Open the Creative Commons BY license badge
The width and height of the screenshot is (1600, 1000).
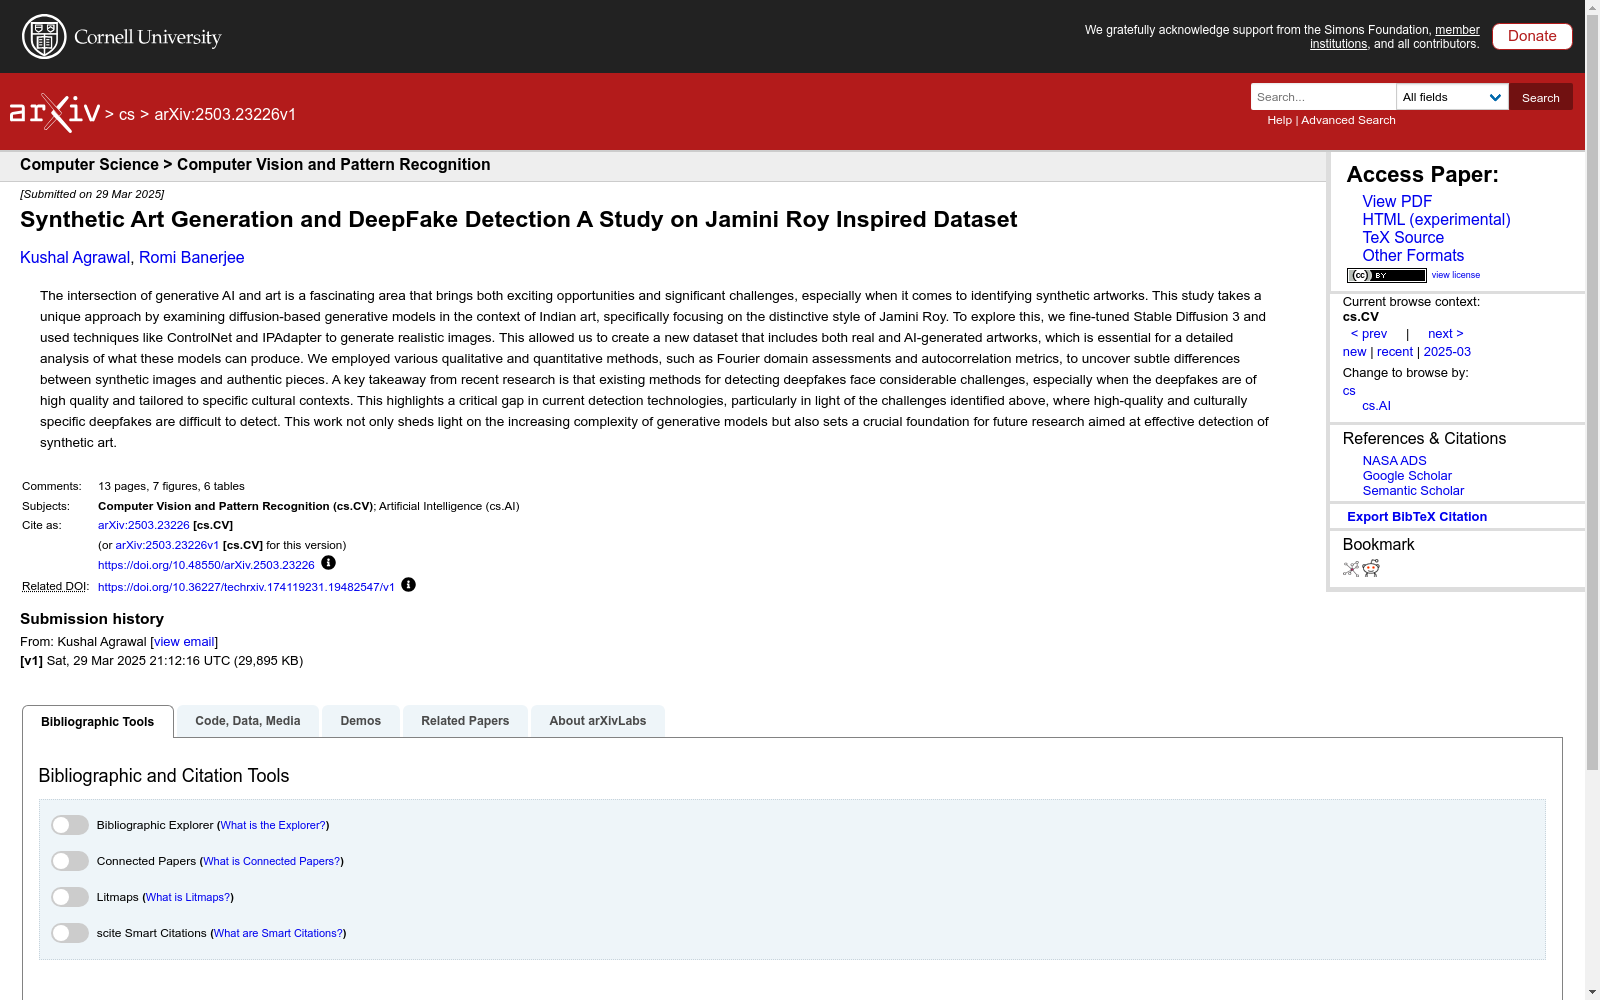(1386, 275)
